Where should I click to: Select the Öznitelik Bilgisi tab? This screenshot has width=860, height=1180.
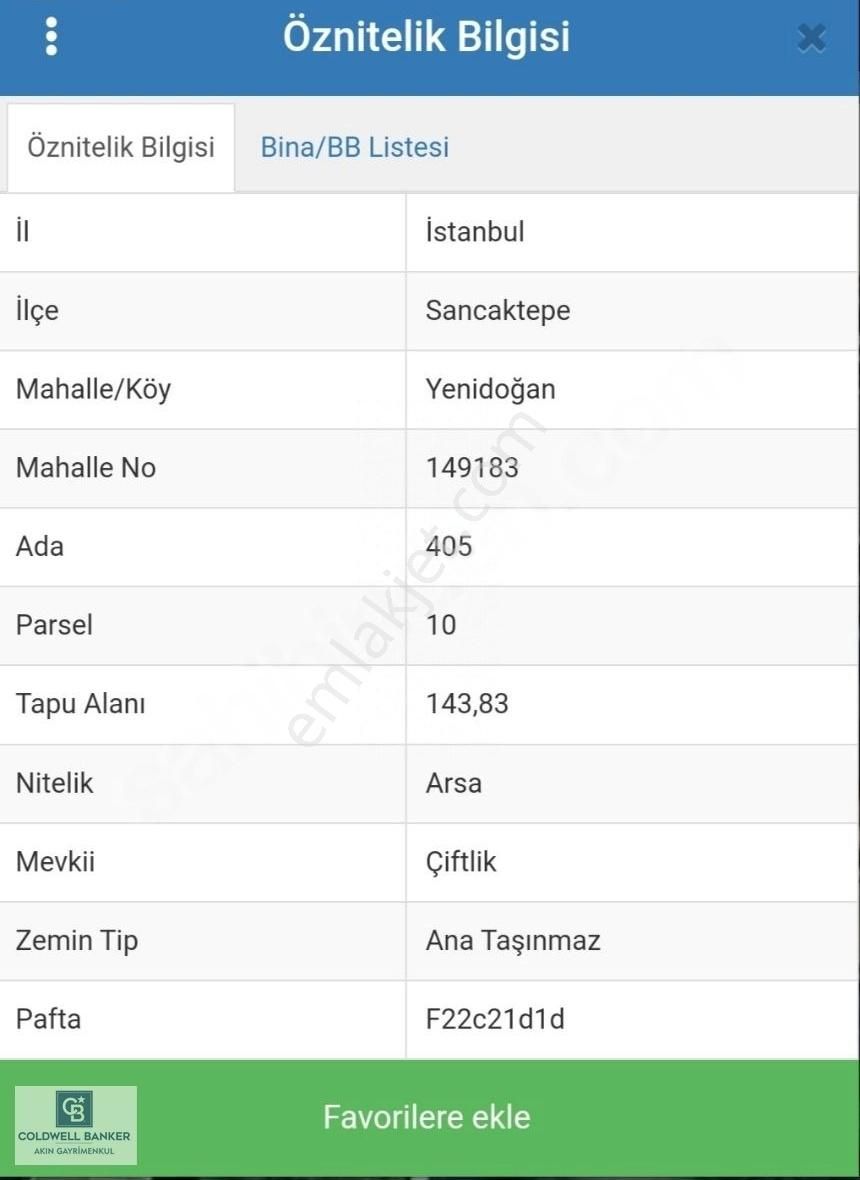tap(120, 147)
